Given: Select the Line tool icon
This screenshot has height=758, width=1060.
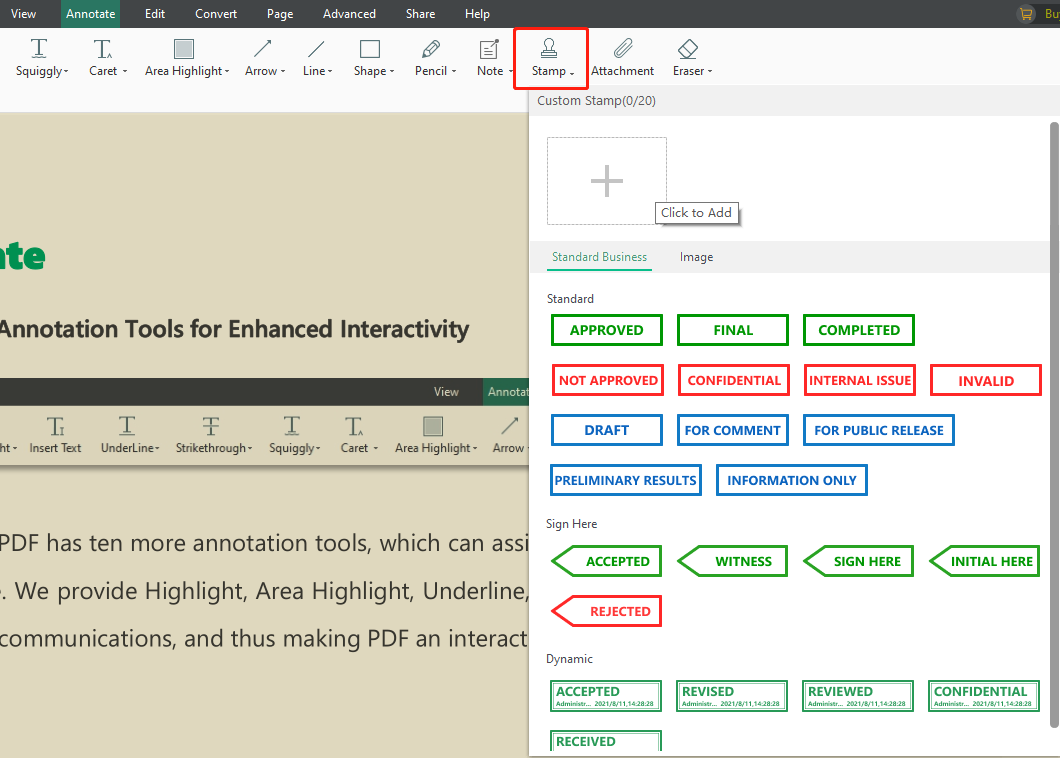Looking at the screenshot, I should [x=316, y=49].
